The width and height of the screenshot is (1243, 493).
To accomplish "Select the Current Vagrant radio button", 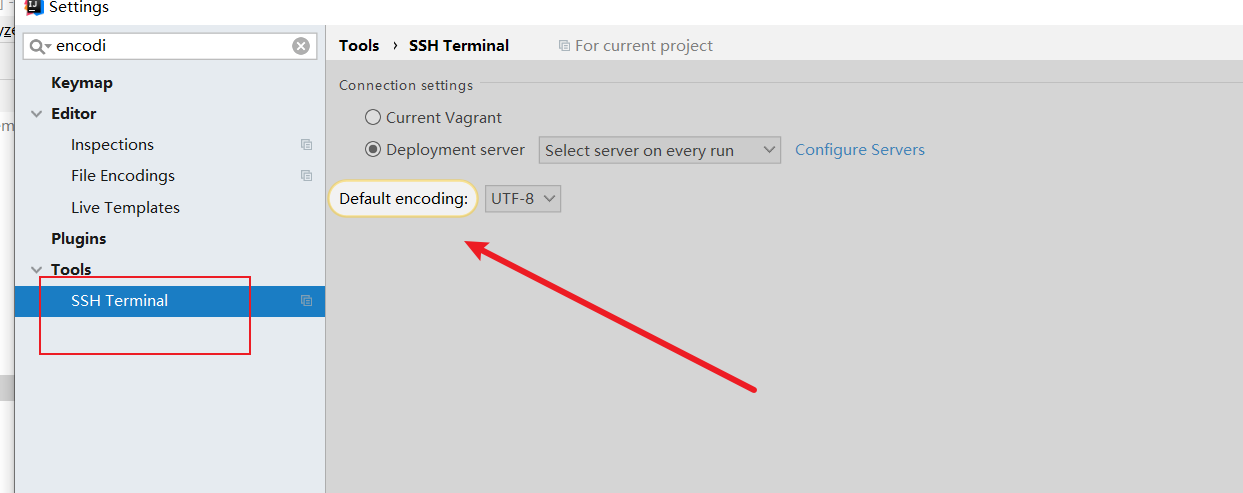I will [x=373, y=118].
